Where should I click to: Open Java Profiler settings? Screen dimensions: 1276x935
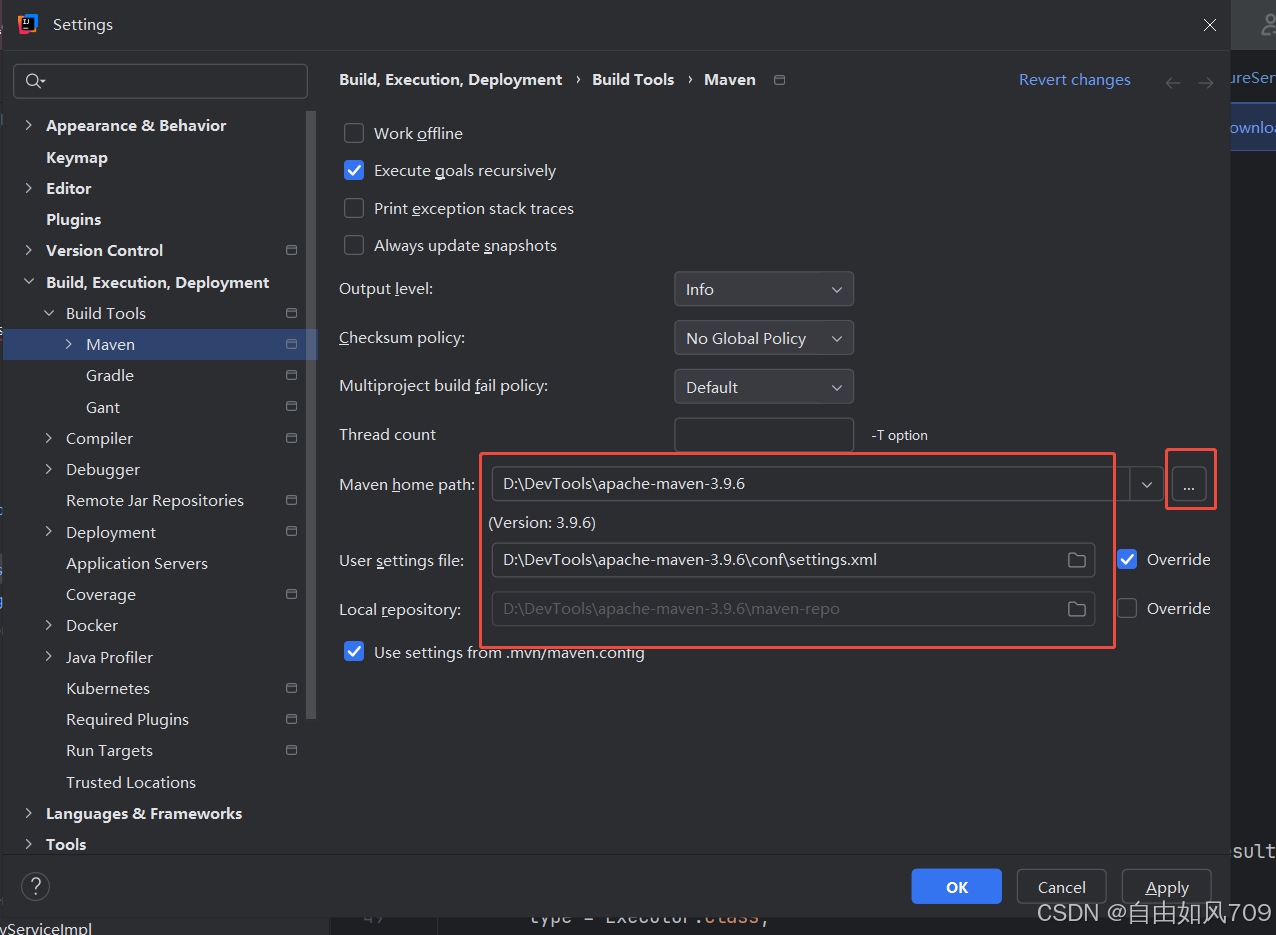click(109, 657)
